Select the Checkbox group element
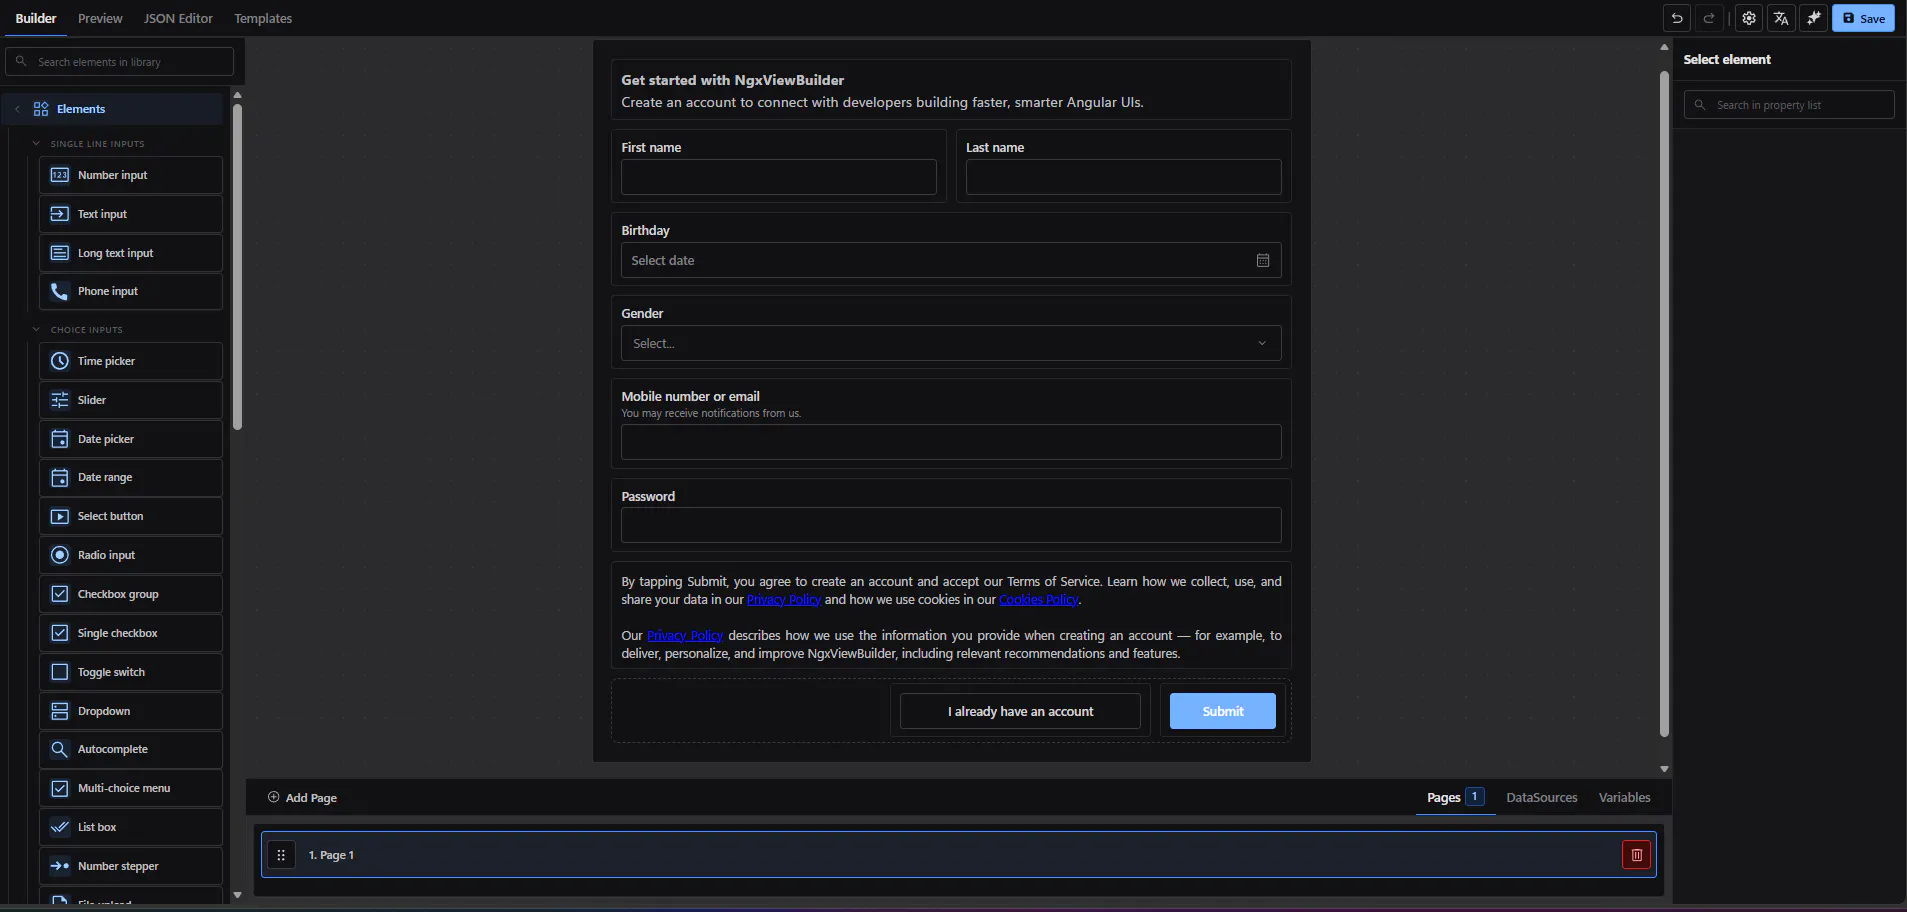Image resolution: width=1907 pixels, height=912 pixels. [131, 594]
